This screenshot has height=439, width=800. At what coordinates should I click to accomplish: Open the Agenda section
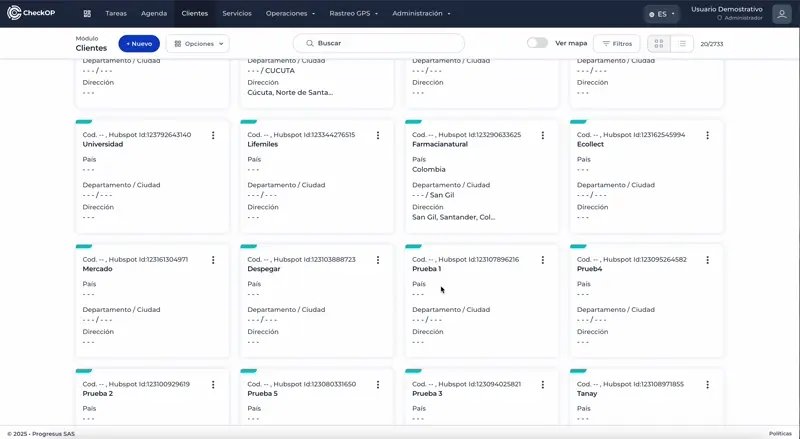(x=154, y=14)
